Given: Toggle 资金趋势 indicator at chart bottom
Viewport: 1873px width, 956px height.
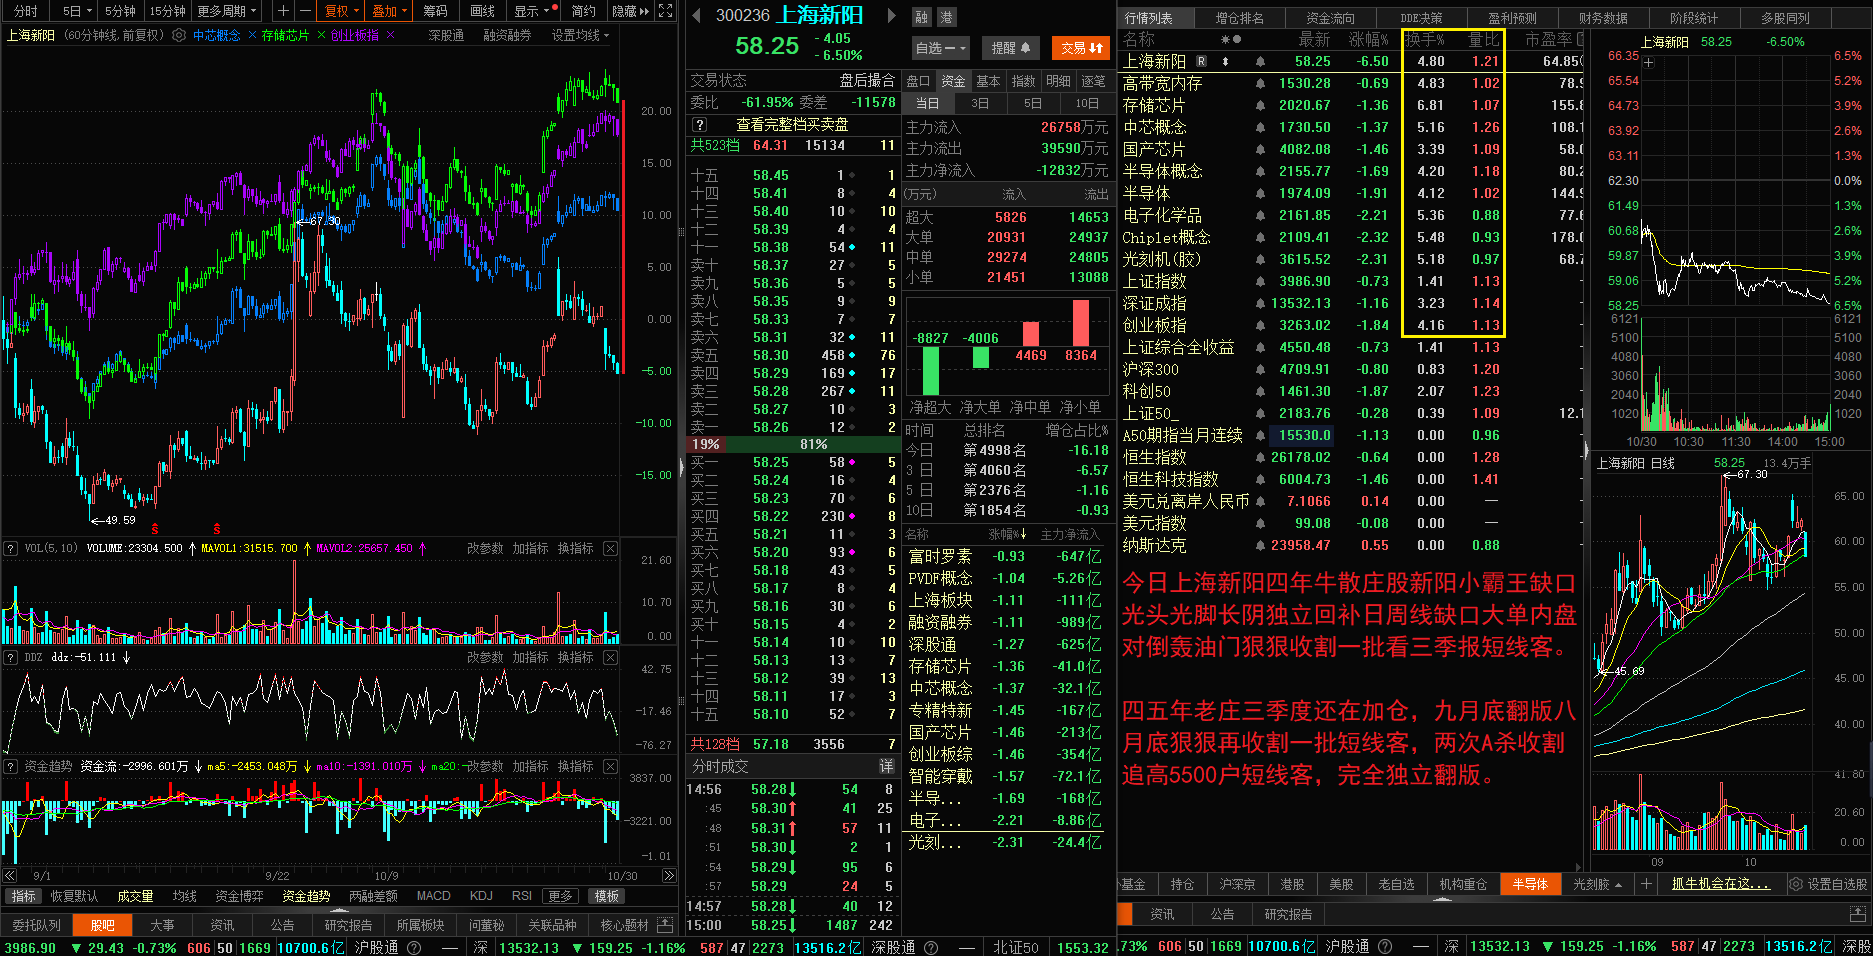Looking at the screenshot, I should coord(306,896).
